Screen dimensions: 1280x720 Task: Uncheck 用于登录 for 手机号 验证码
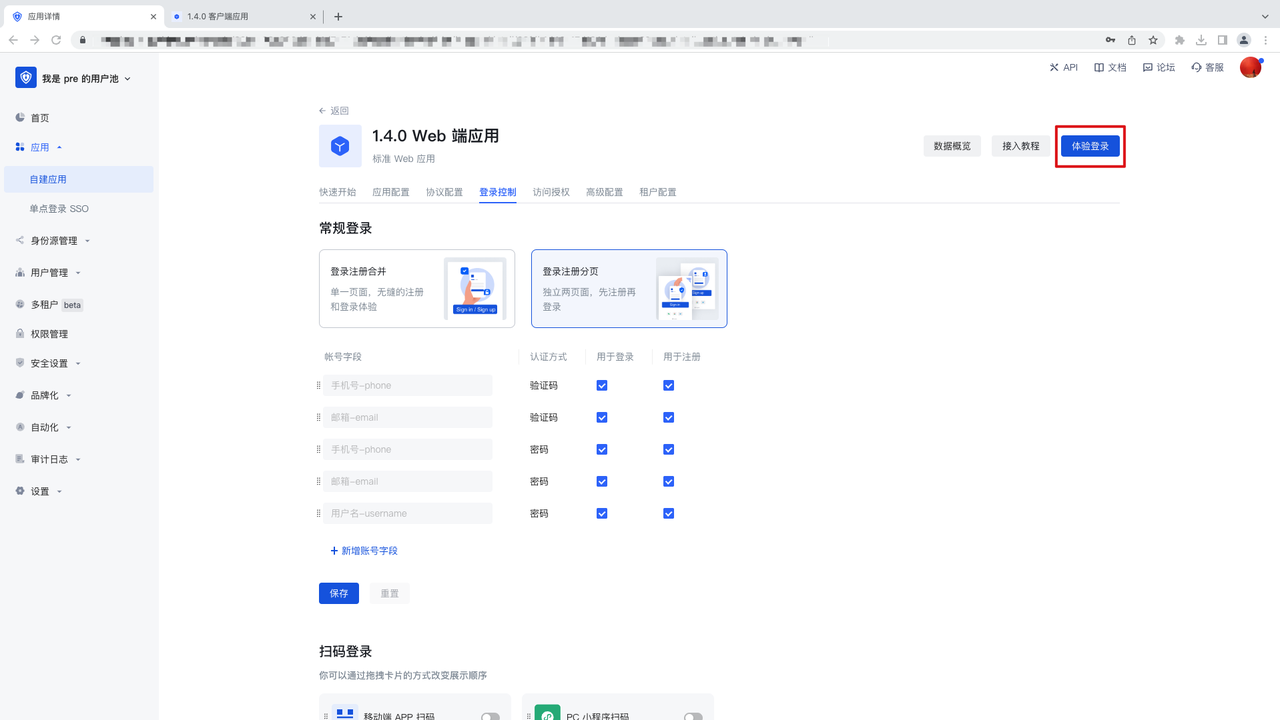coord(602,385)
